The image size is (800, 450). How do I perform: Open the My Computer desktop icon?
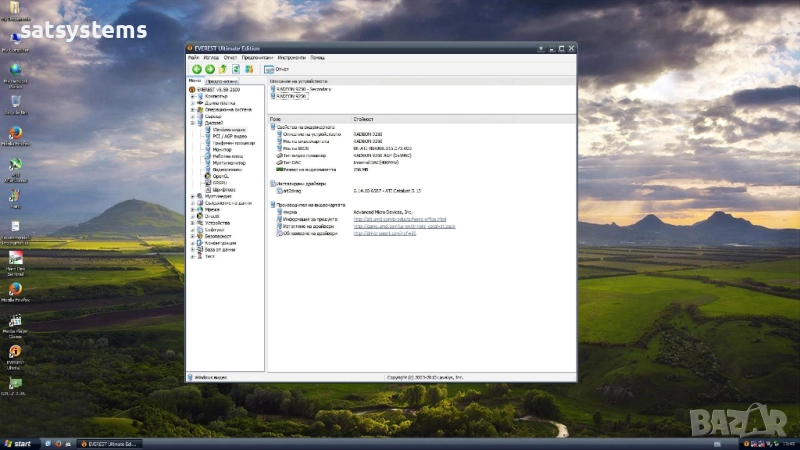click(x=15, y=38)
